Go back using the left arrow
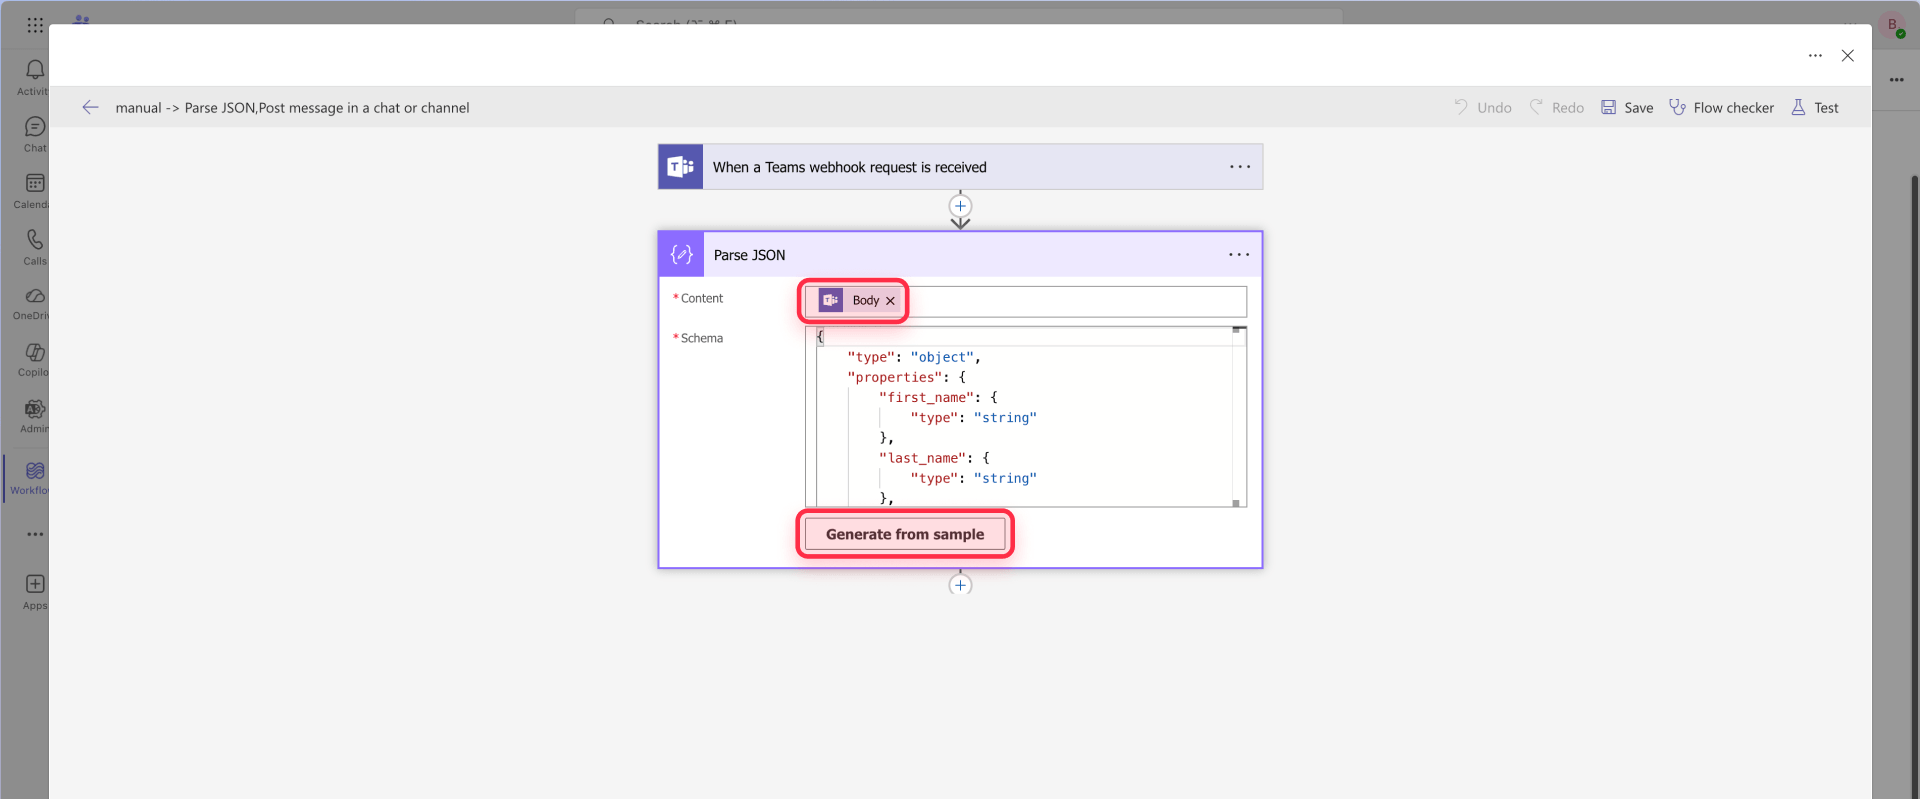This screenshot has height=799, width=1920. coord(90,107)
